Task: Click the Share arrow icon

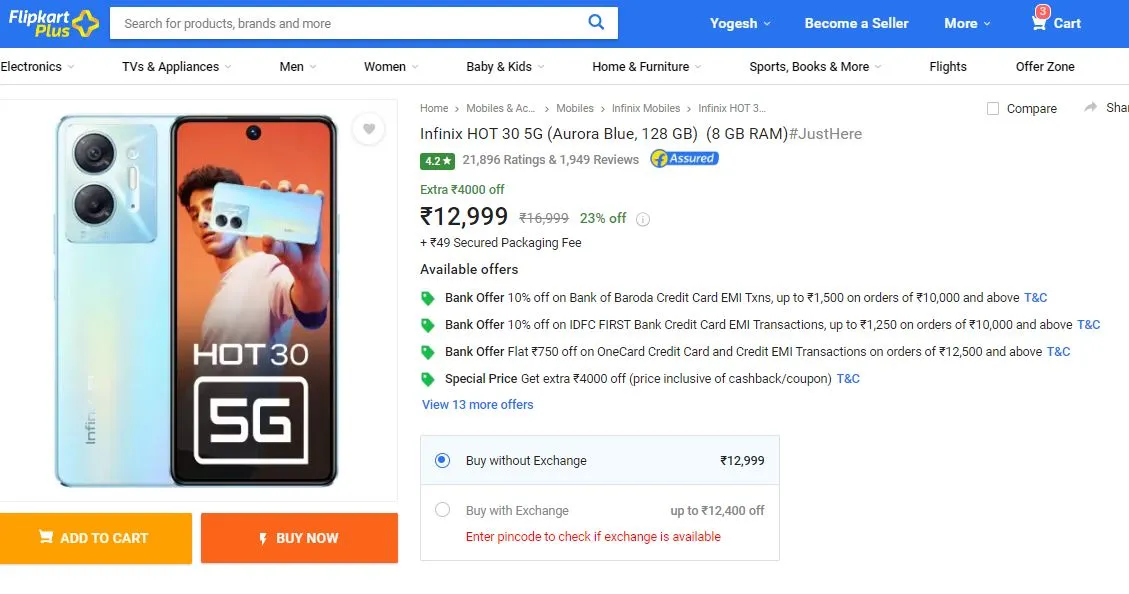Action: [x=1091, y=107]
